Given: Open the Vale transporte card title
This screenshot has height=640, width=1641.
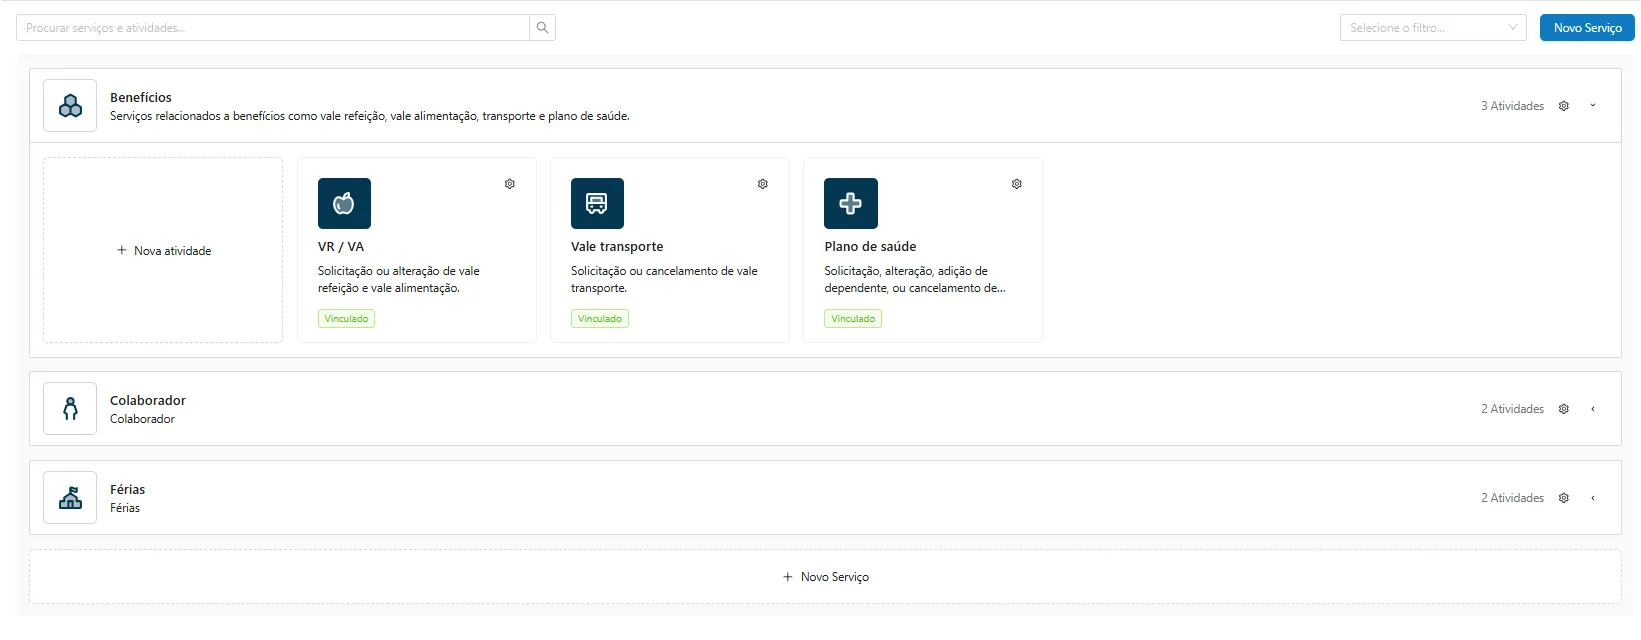Looking at the screenshot, I should 617,247.
